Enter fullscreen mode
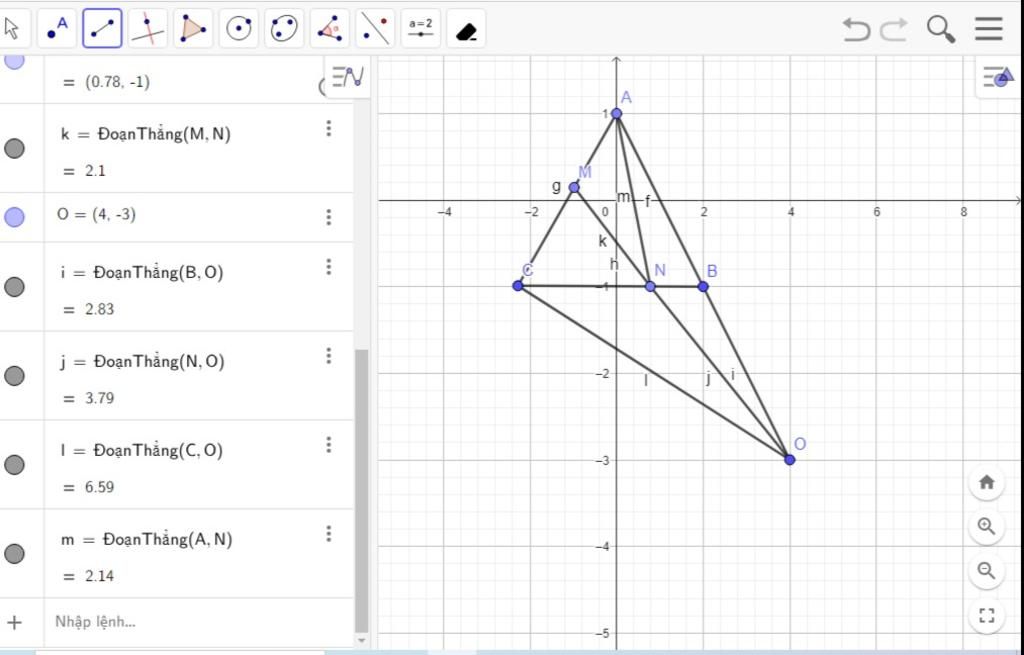Screen dimensions: 1024x655 point(986,615)
